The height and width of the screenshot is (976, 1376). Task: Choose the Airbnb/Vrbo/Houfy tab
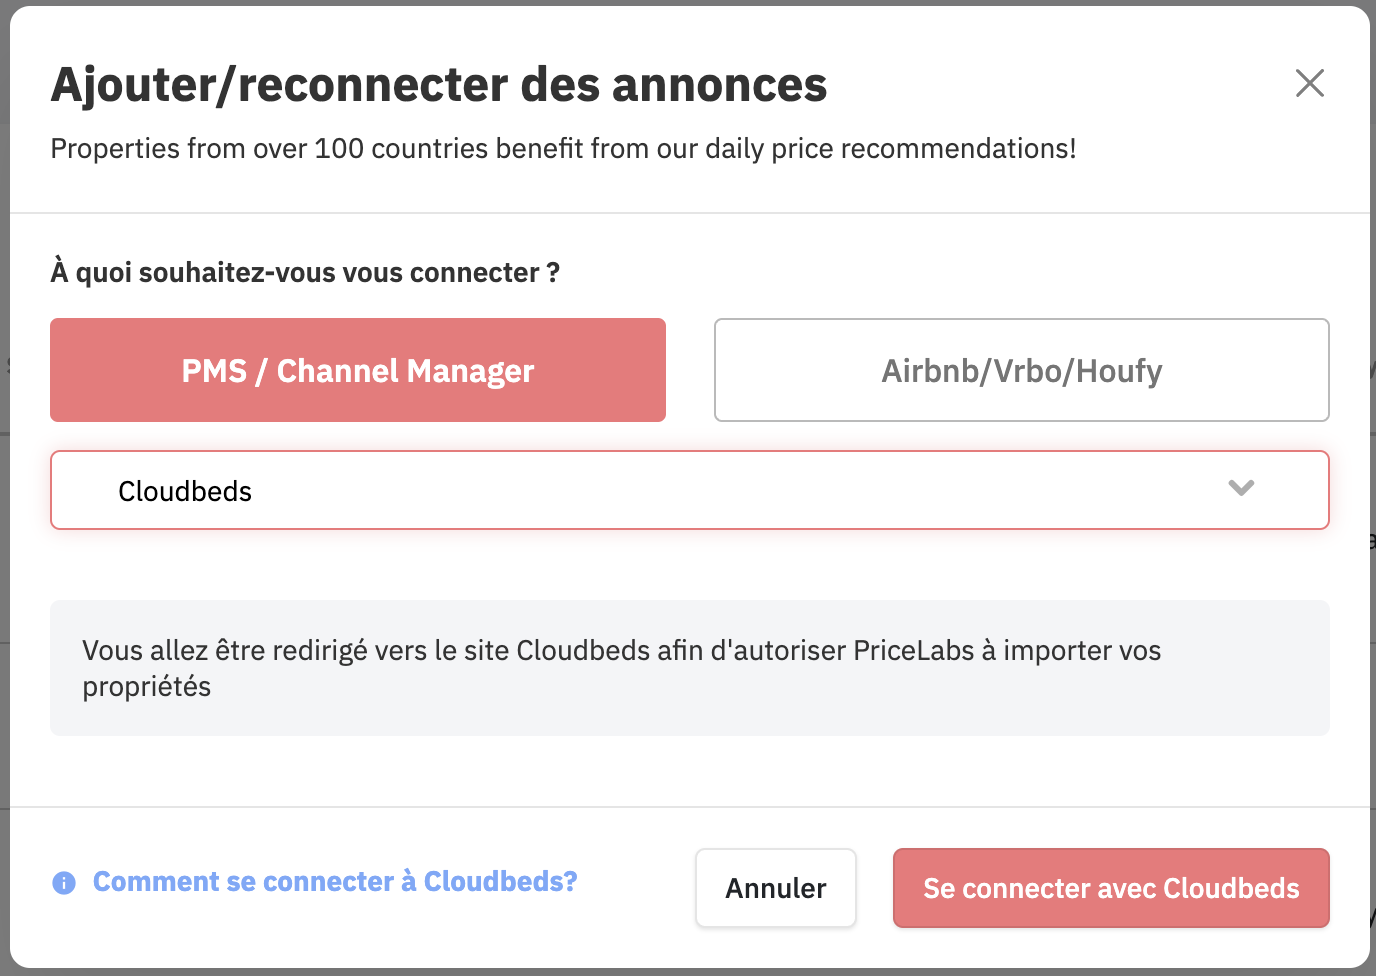click(1021, 370)
